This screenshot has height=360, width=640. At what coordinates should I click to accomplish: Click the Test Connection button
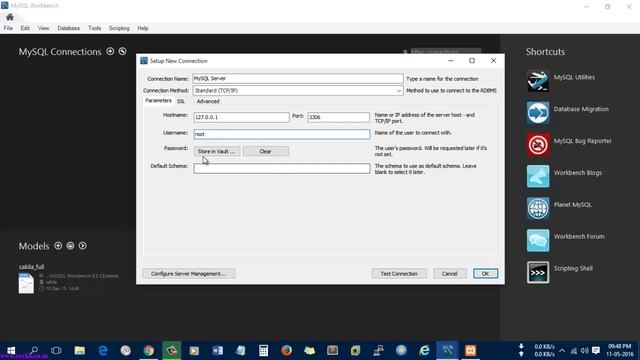pos(399,273)
